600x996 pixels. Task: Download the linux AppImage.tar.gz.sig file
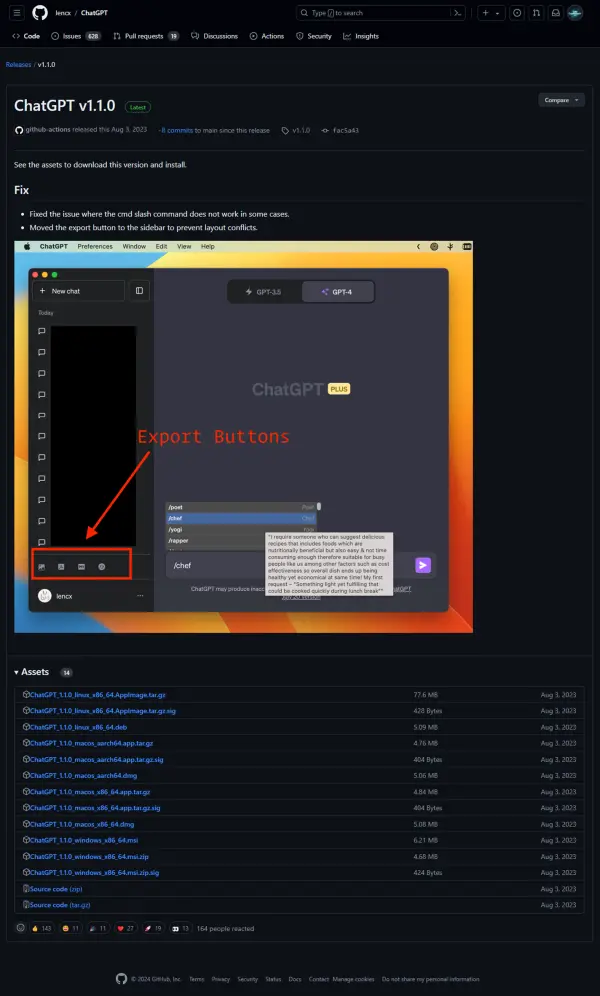click(103, 711)
